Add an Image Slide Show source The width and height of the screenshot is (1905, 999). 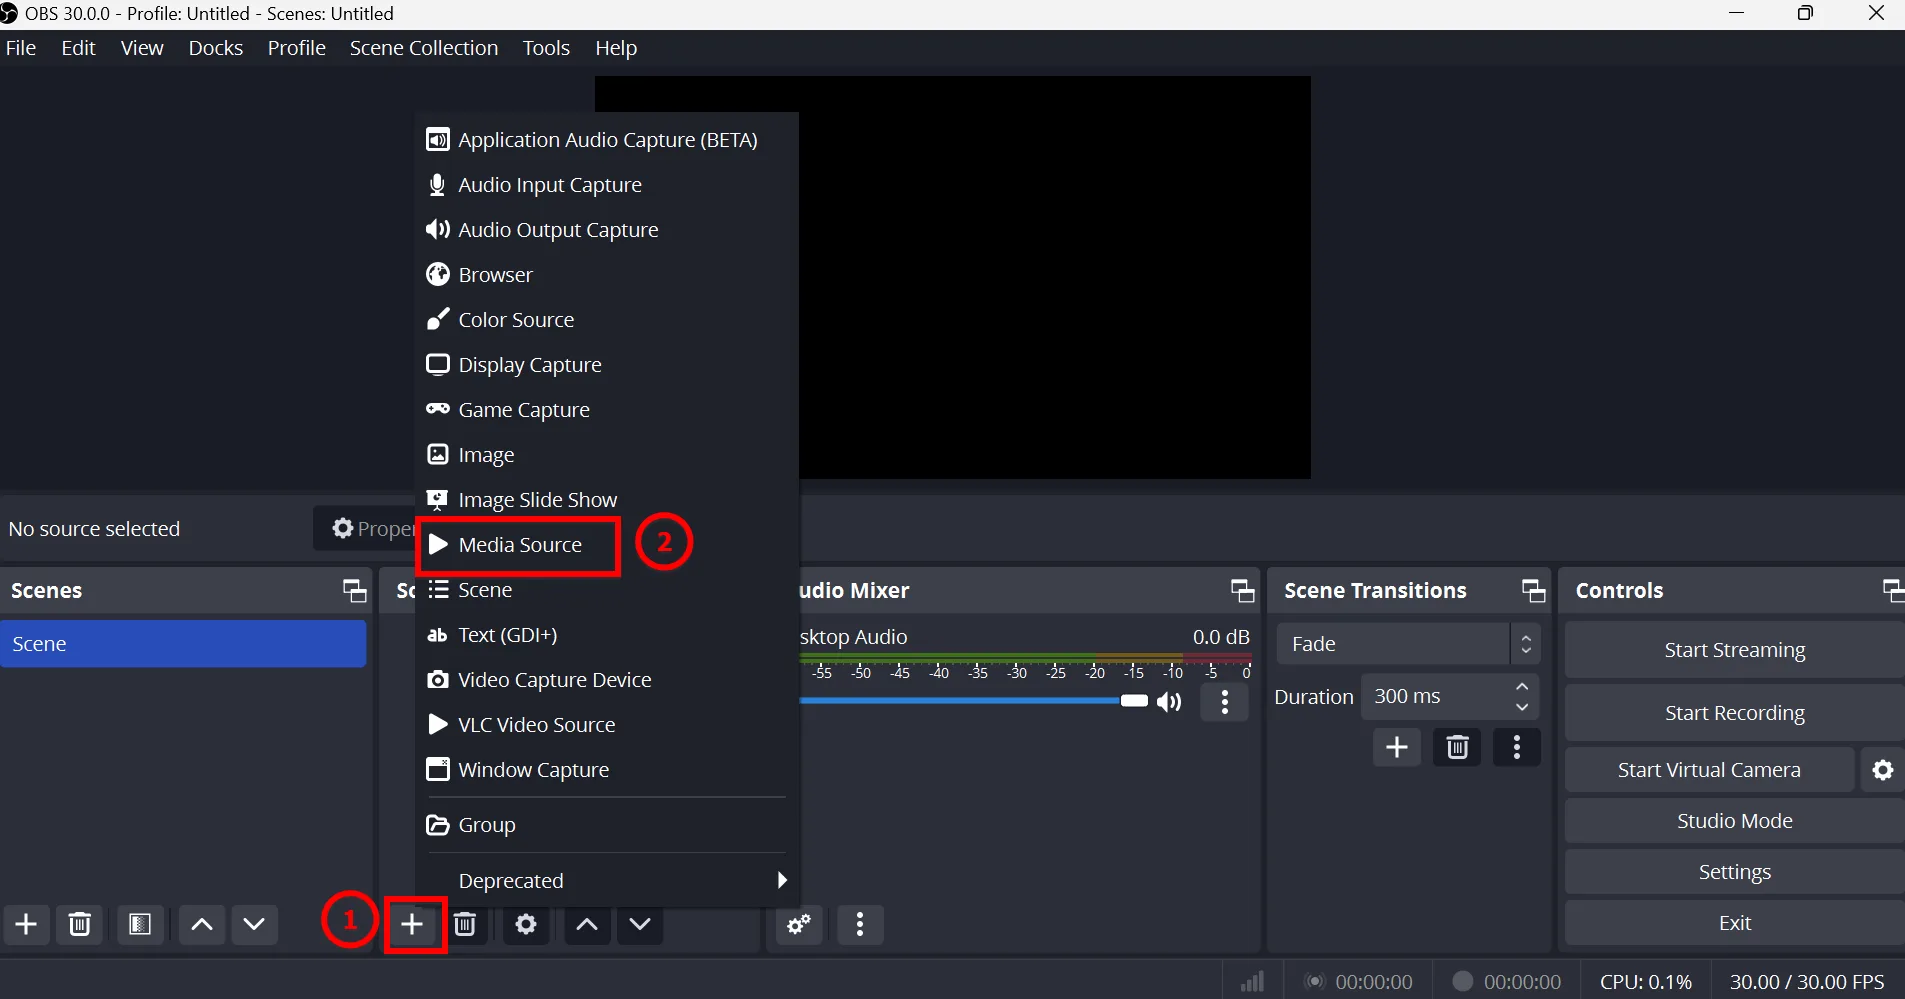pos(607,500)
